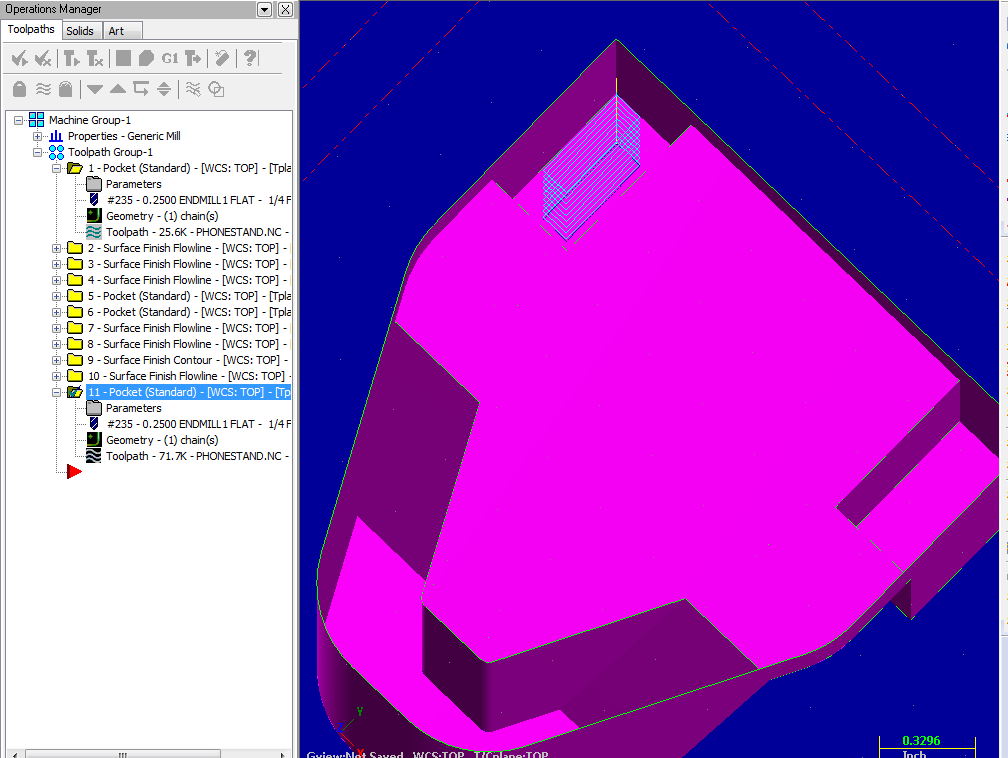Click Regenerate all selected operations icon
This screenshot has width=1008, height=758.
(x=73, y=59)
